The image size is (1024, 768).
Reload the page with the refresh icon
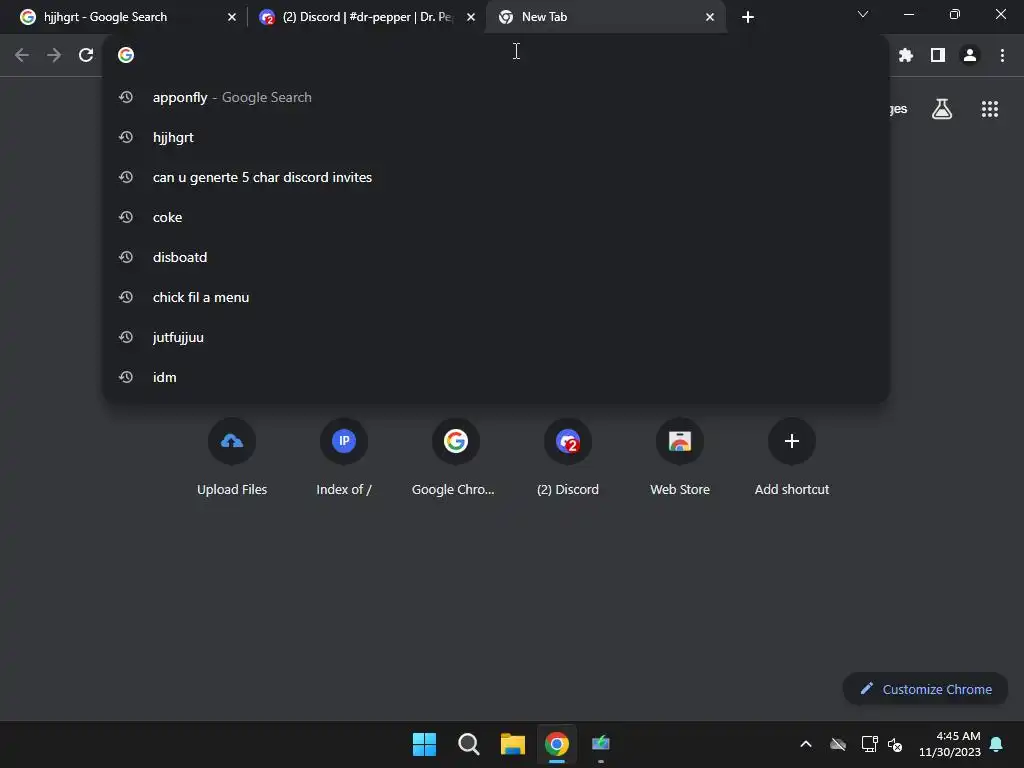[86, 56]
